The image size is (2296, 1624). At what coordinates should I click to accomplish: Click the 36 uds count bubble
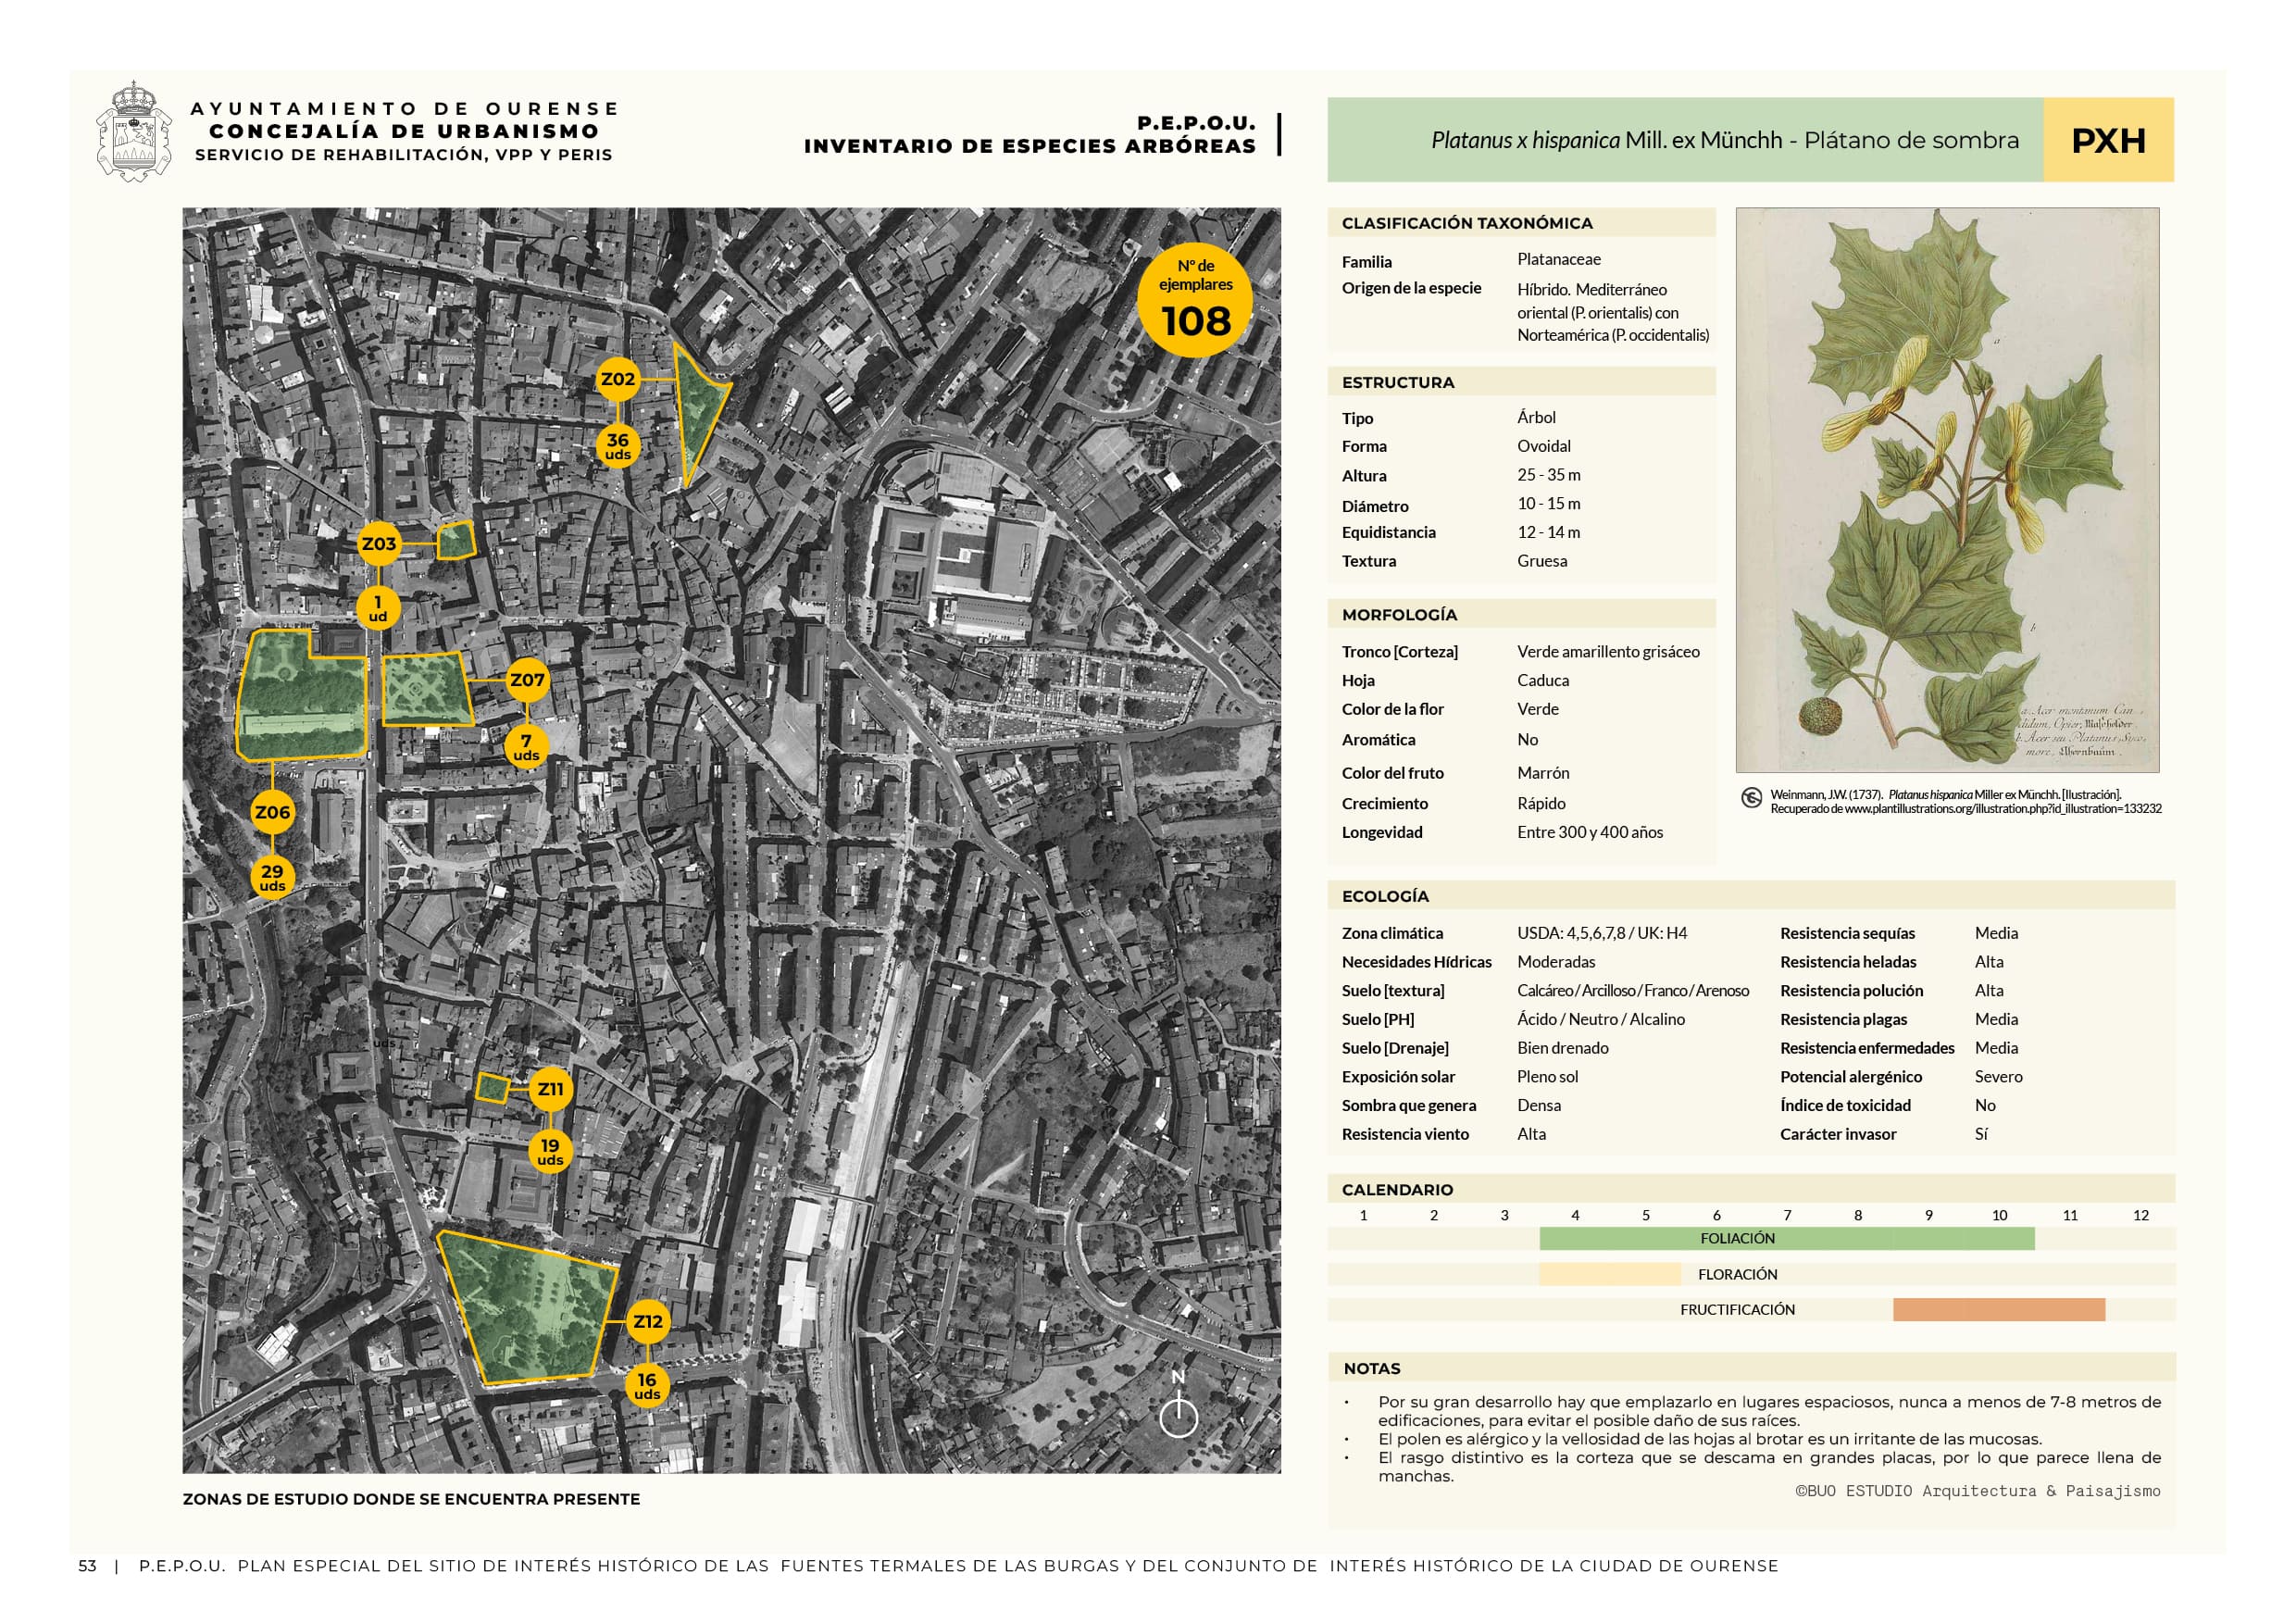pyautogui.click(x=618, y=445)
